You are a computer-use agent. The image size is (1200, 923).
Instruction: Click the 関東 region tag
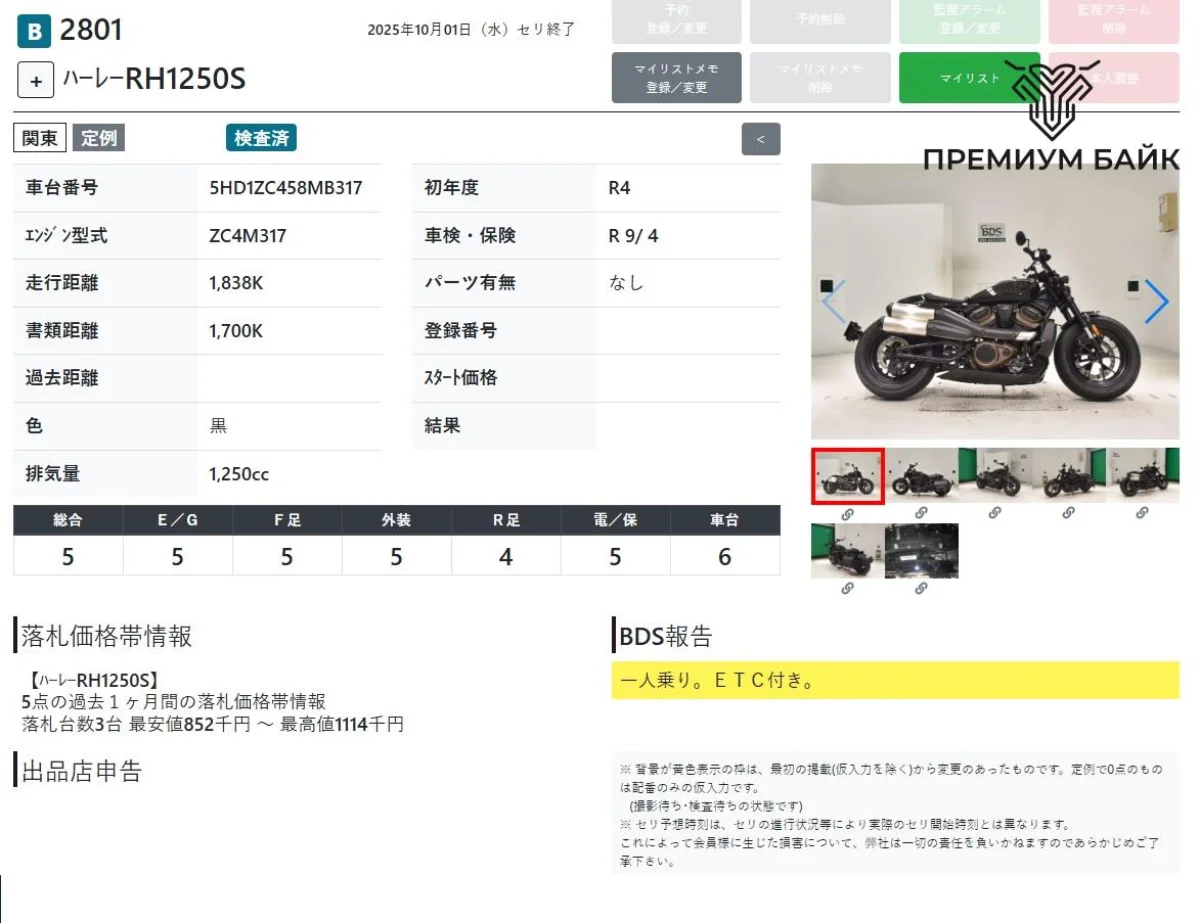[x=40, y=139]
